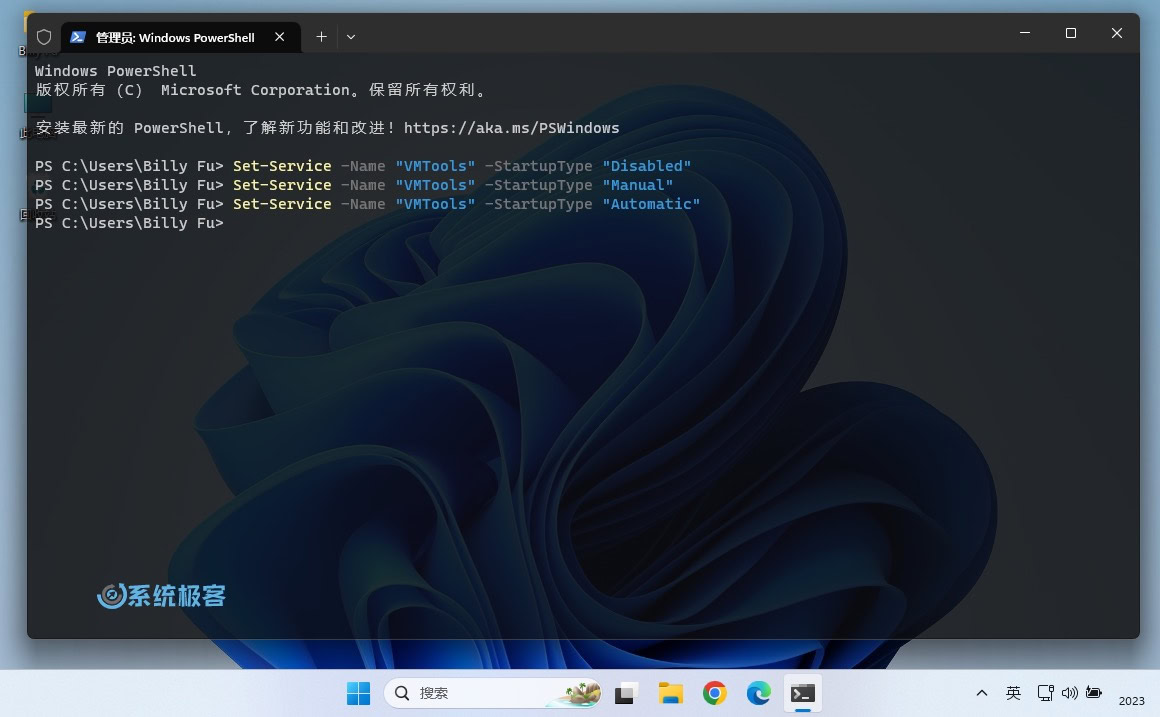Image resolution: width=1160 pixels, height=717 pixels.
Task: Launch Microsoft Edge from taskbar
Action: tap(758, 693)
